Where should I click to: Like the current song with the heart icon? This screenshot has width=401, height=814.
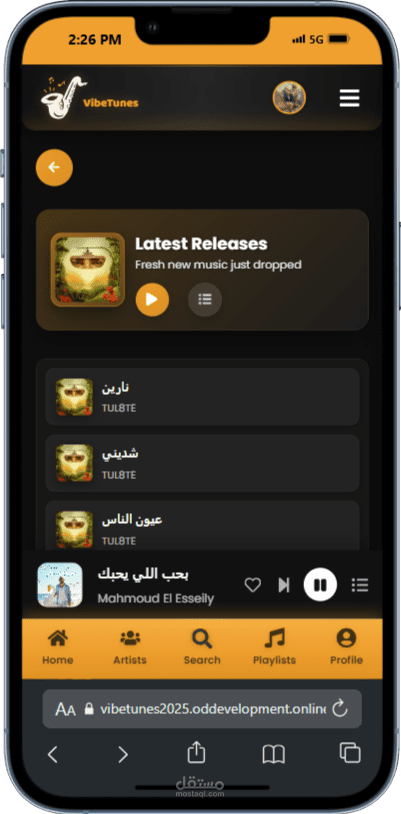(x=253, y=585)
